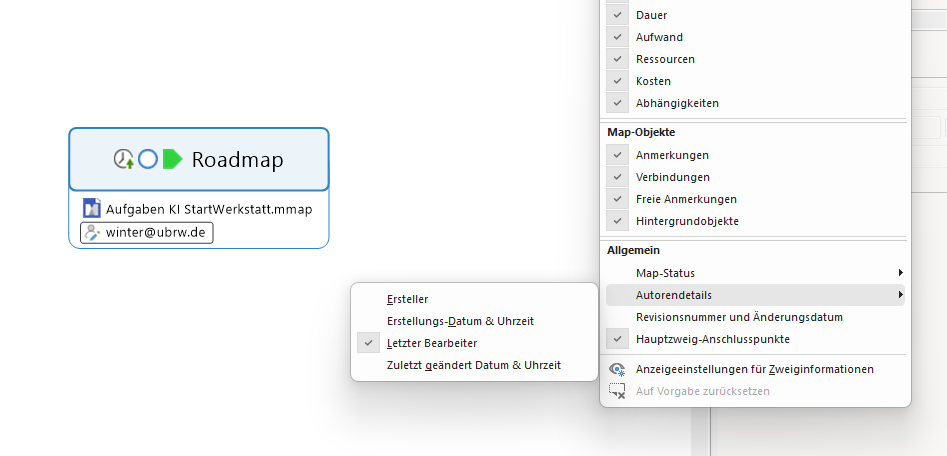The height and width of the screenshot is (456, 947).
Task: Click the mmap file attachment icon
Action: click(92, 209)
